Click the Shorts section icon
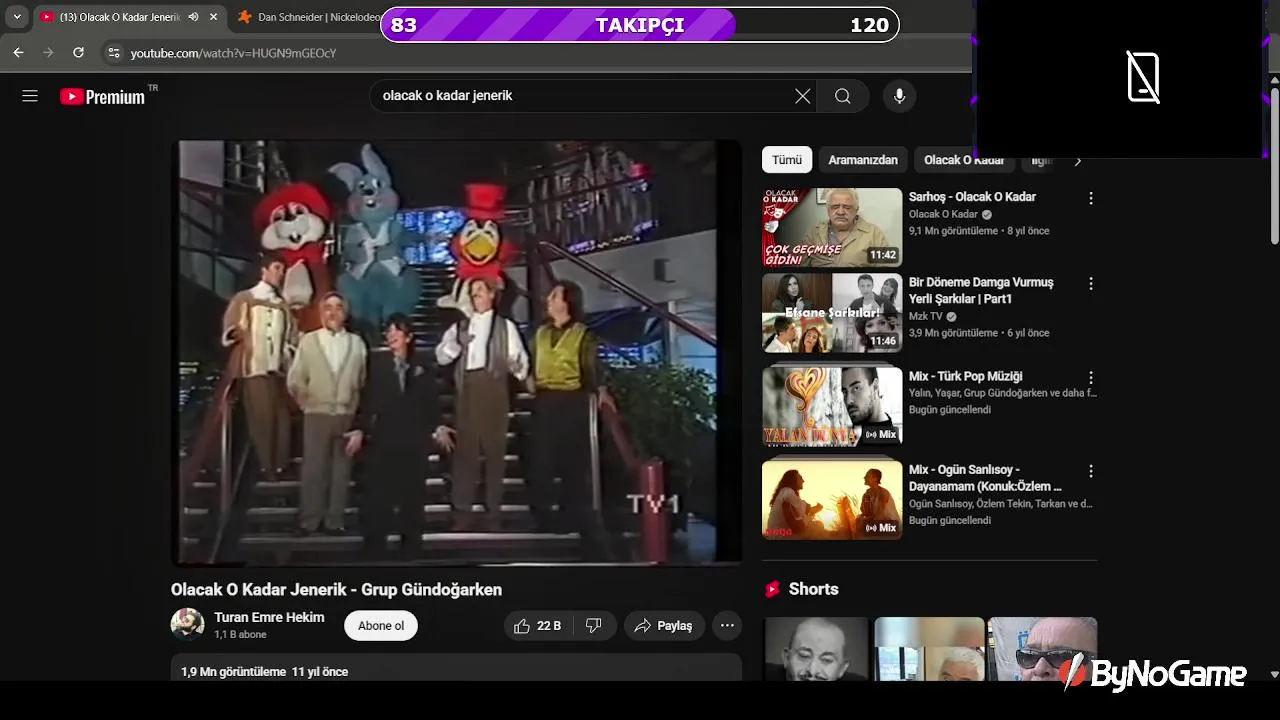 pyautogui.click(x=772, y=589)
